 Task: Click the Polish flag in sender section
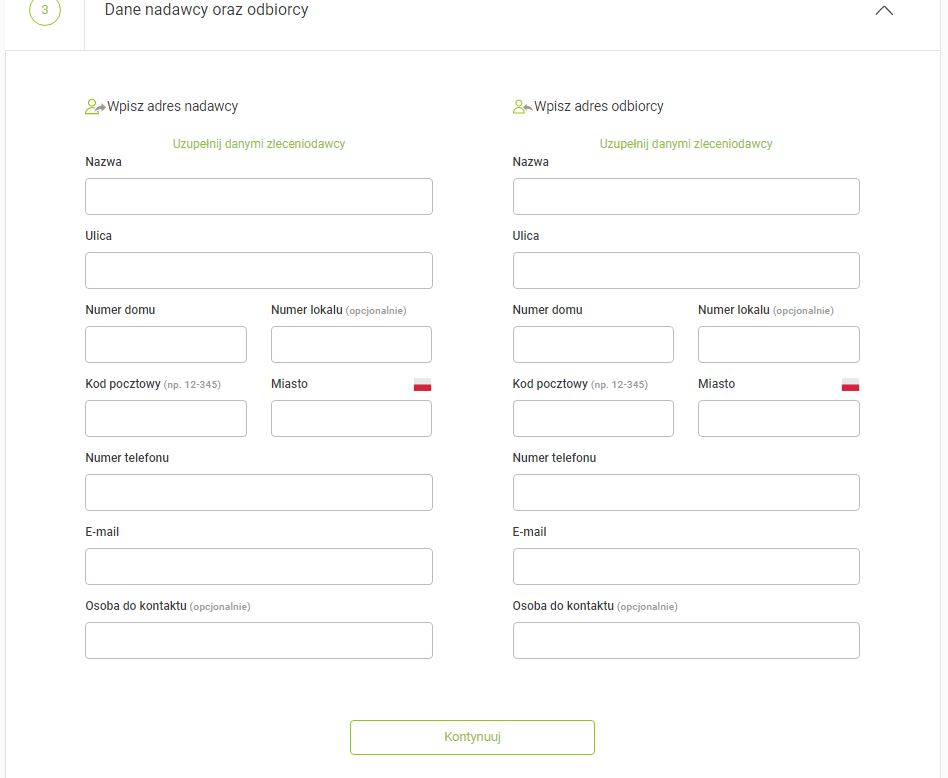(422, 385)
